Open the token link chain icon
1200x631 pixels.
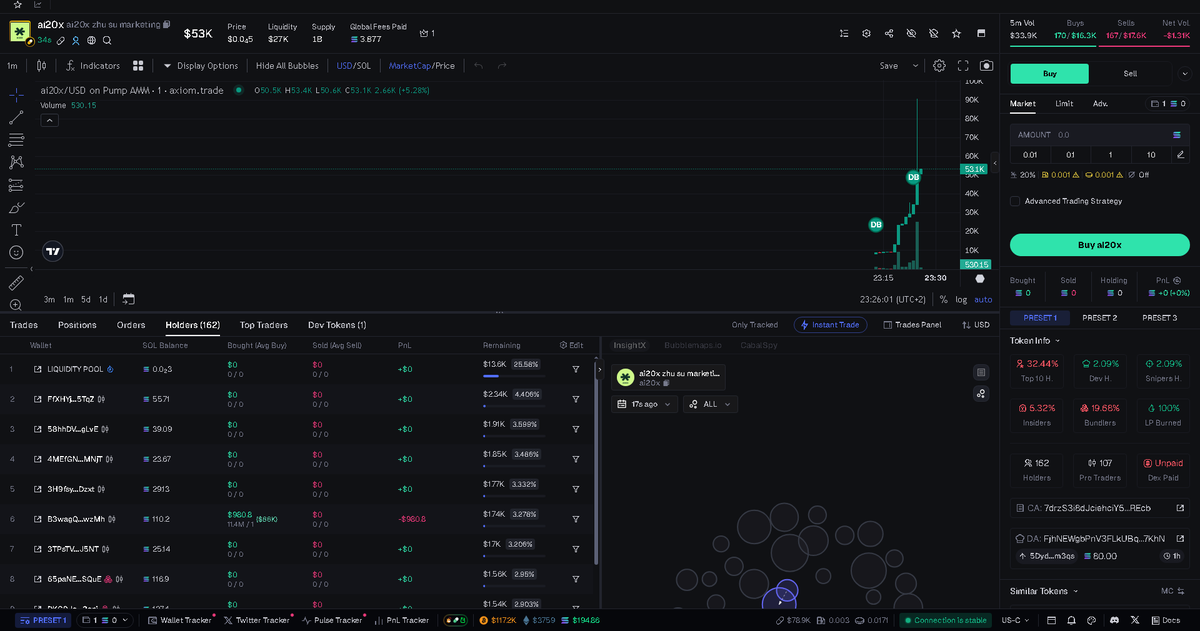click(x=61, y=41)
